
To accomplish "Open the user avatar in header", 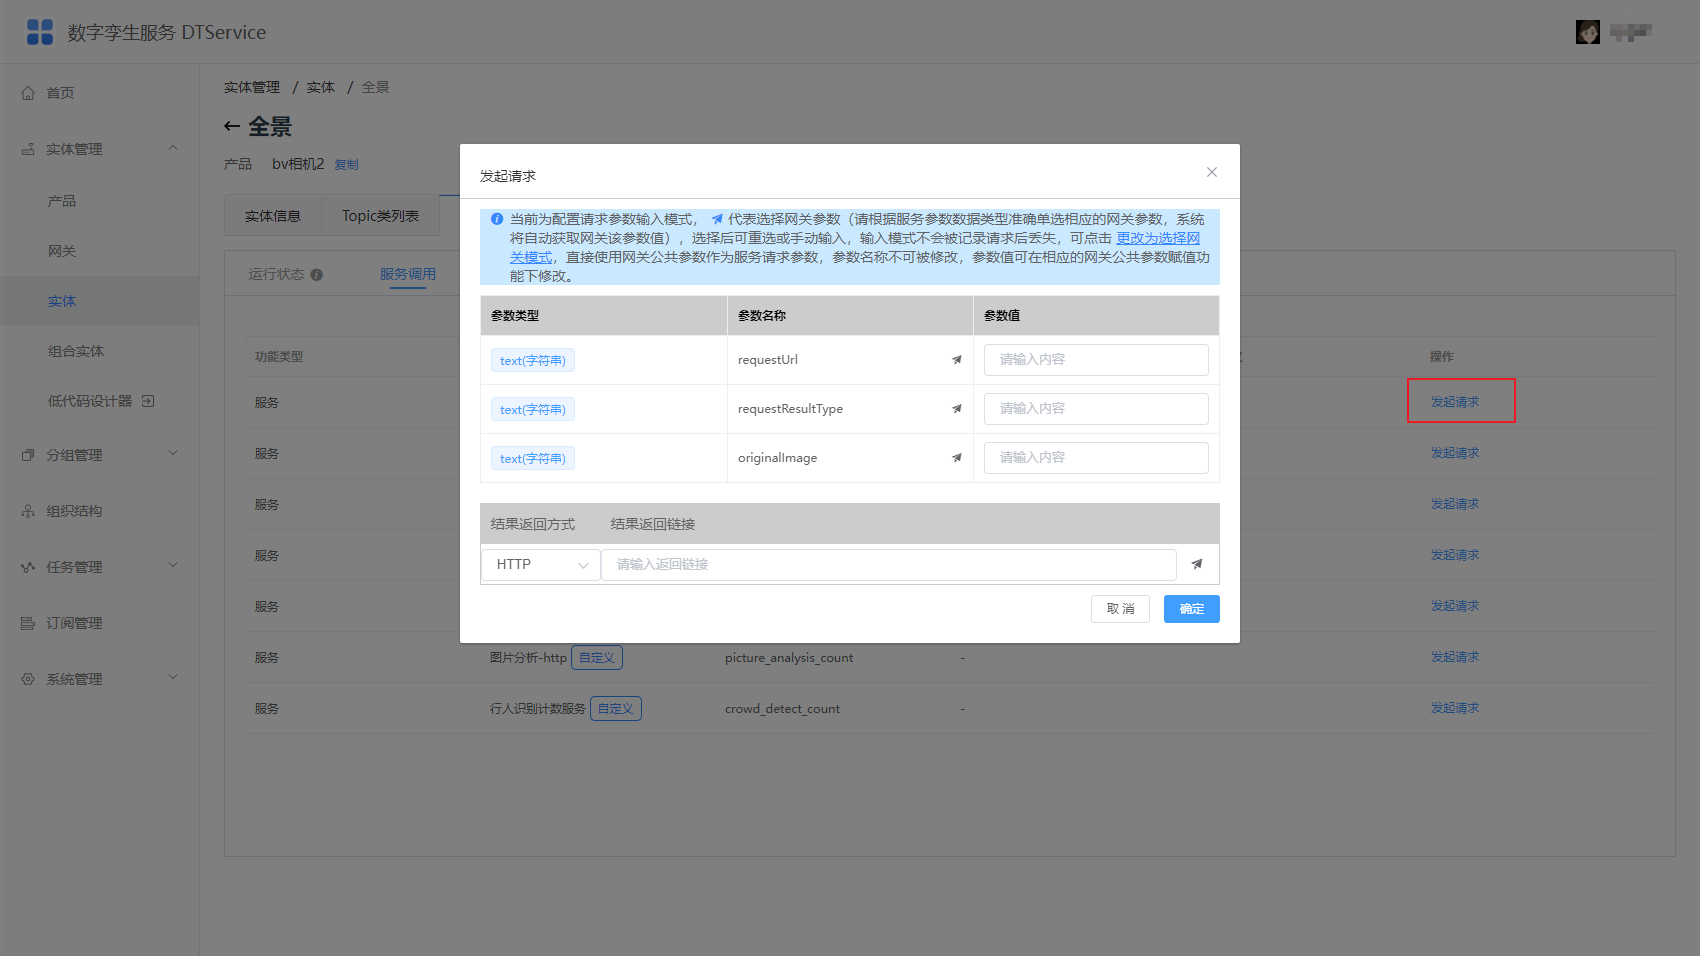I will click(x=1588, y=32).
